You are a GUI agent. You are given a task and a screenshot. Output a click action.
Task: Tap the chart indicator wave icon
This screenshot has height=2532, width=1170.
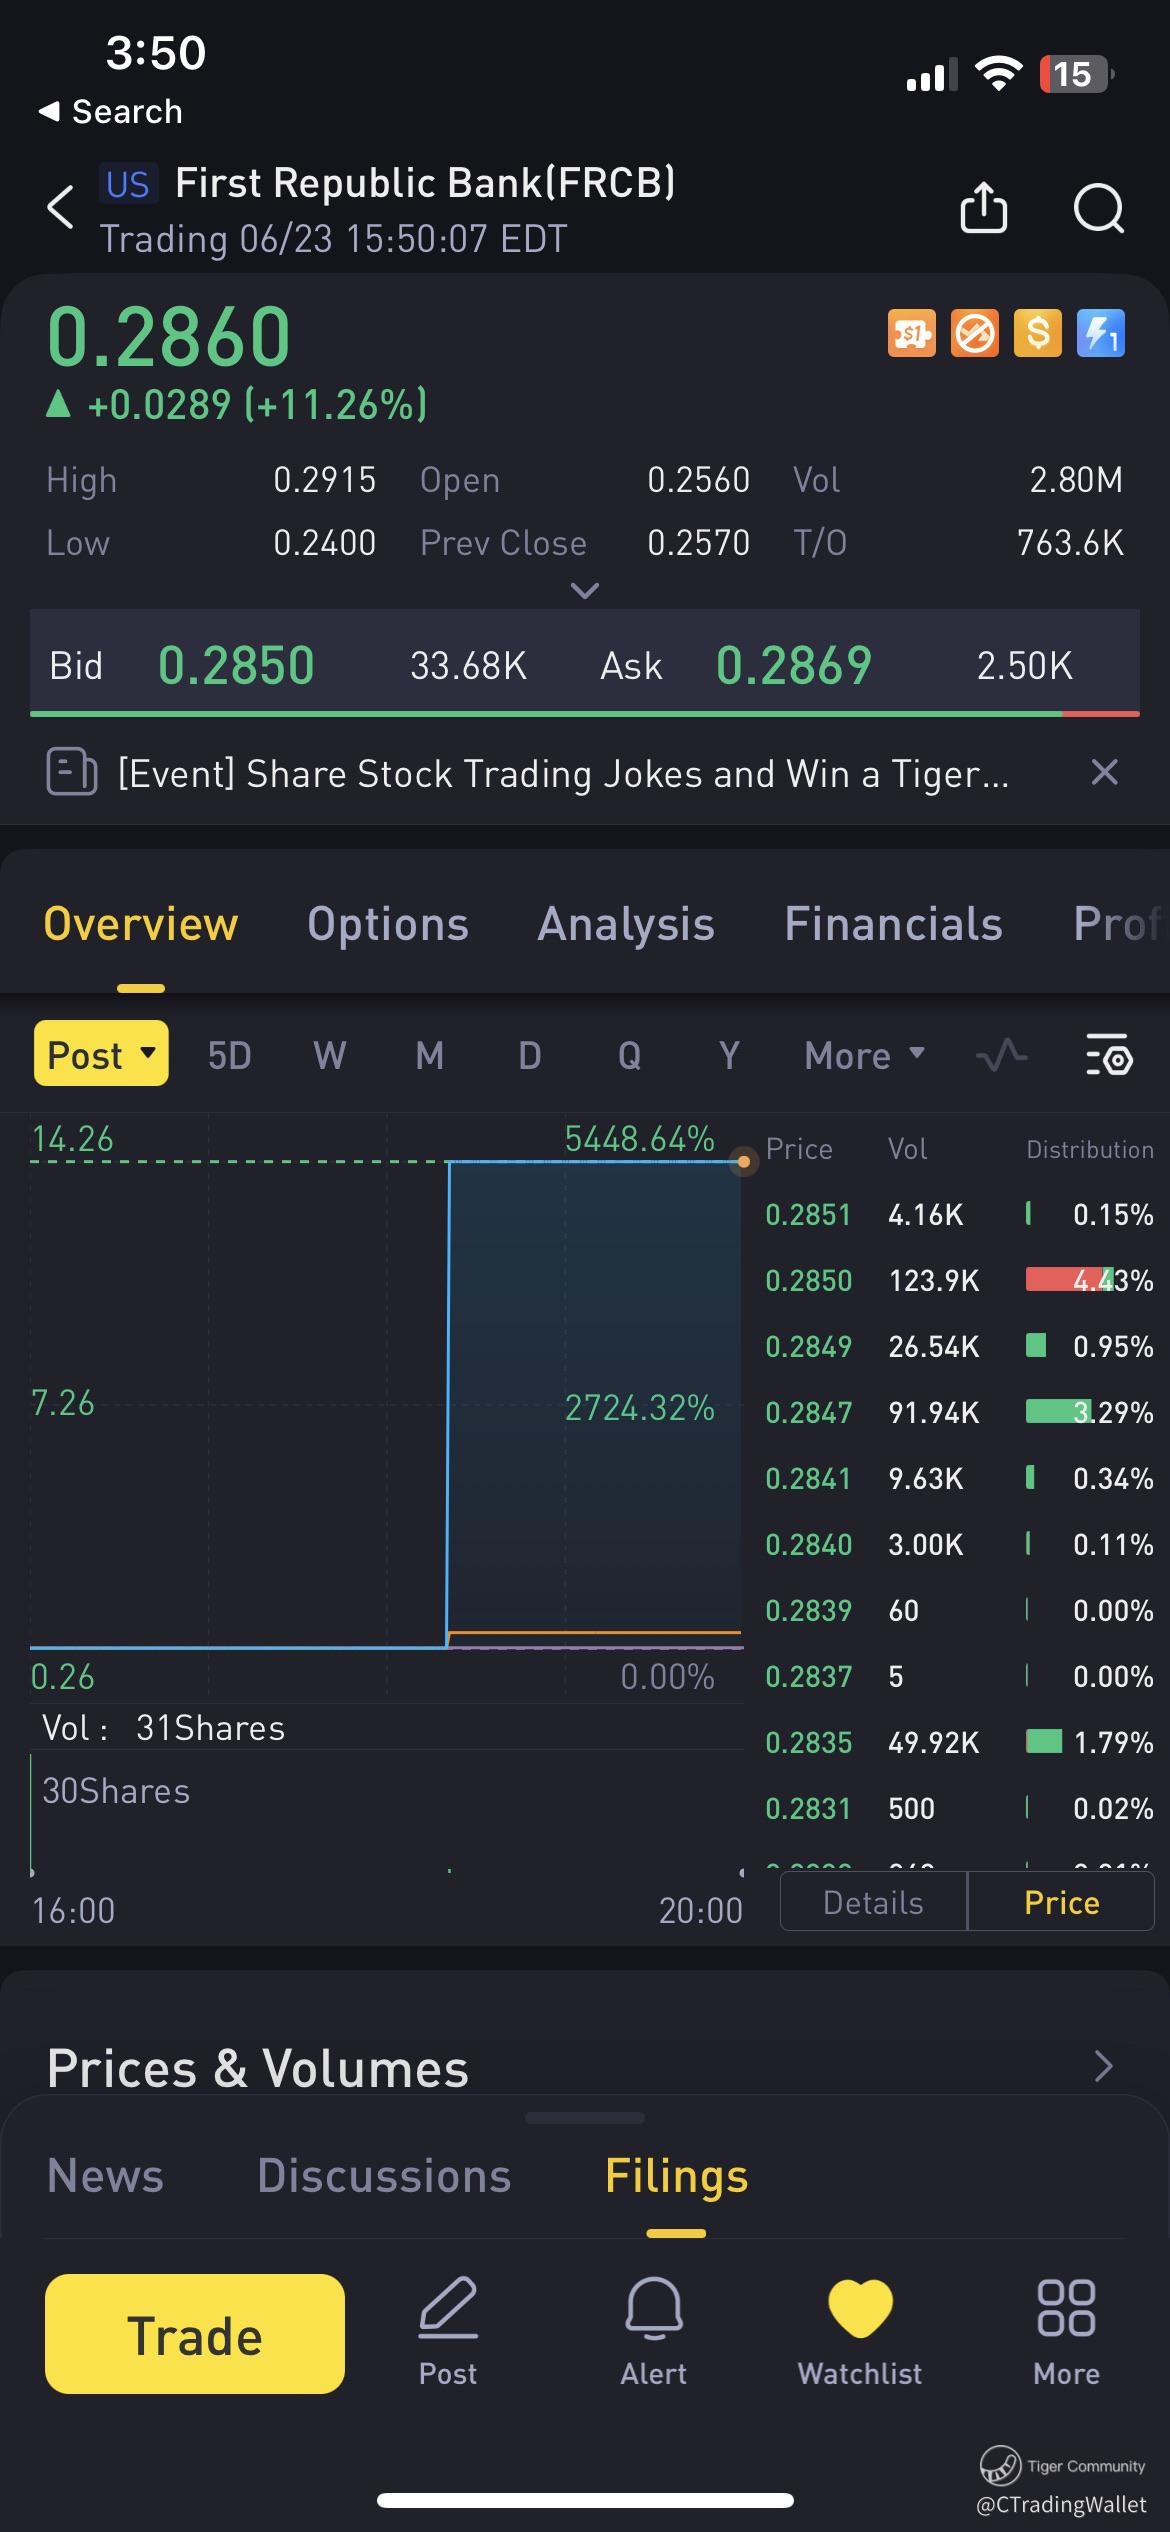point(1001,1055)
